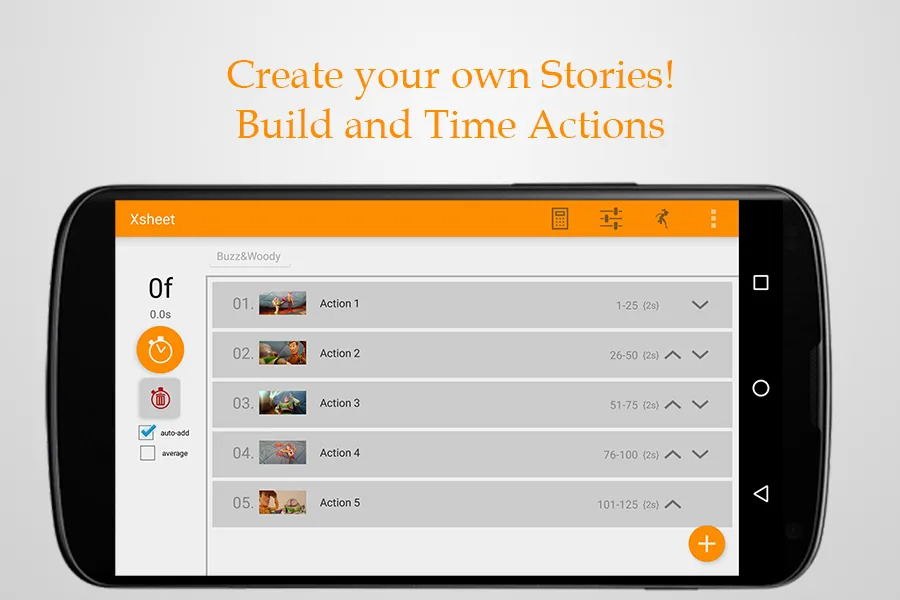900x600 pixels.
Task: Click row number 03.
Action: coord(243,404)
